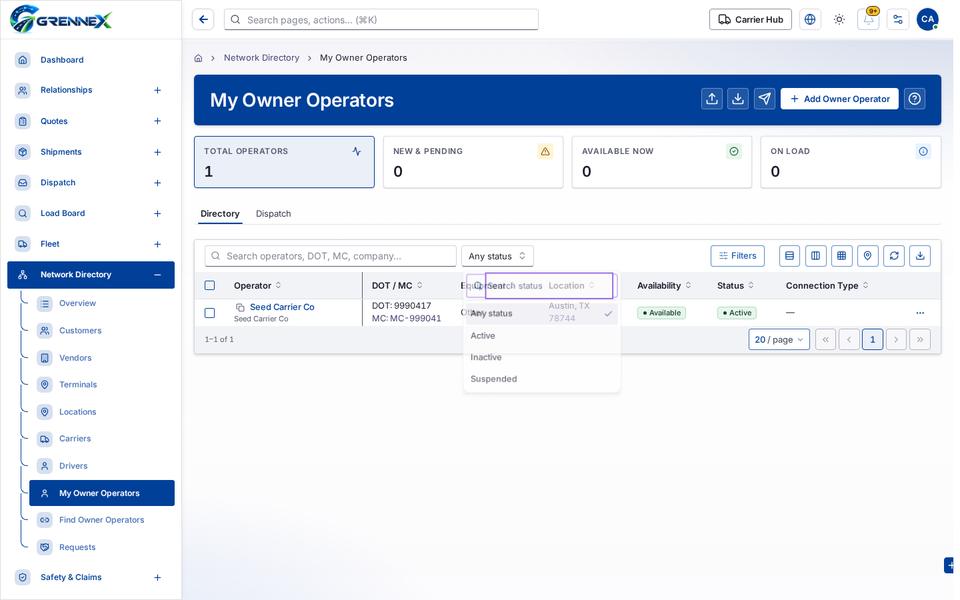Switch to the Dispatch tab
This screenshot has height=600, width=960.
click(273, 214)
